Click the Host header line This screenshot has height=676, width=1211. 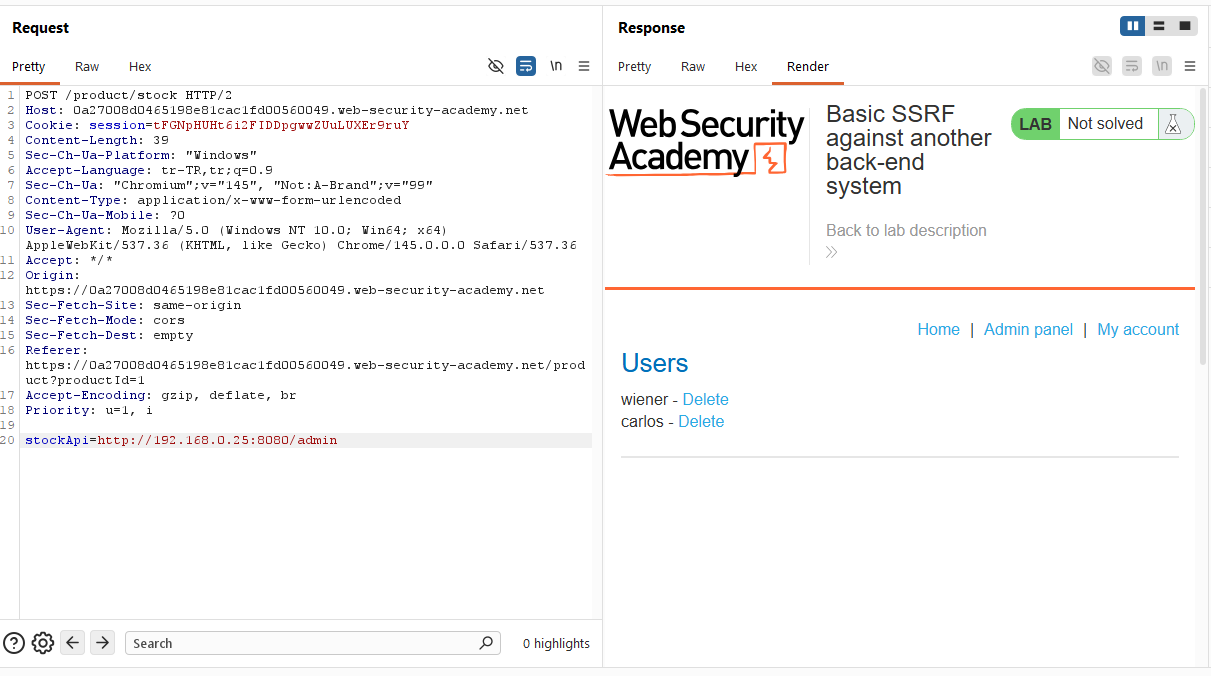tap(276, 110)
